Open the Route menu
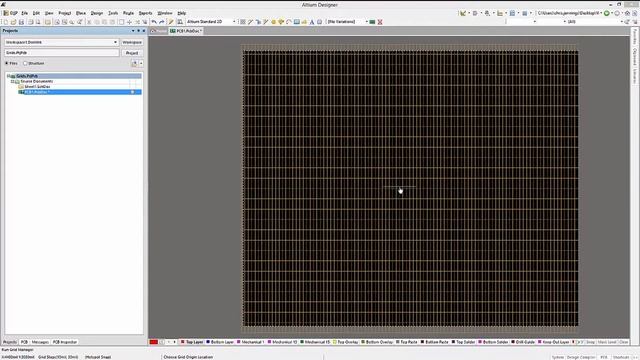The height and width of the screenshot is (360, 640). (x=129, y=13)
